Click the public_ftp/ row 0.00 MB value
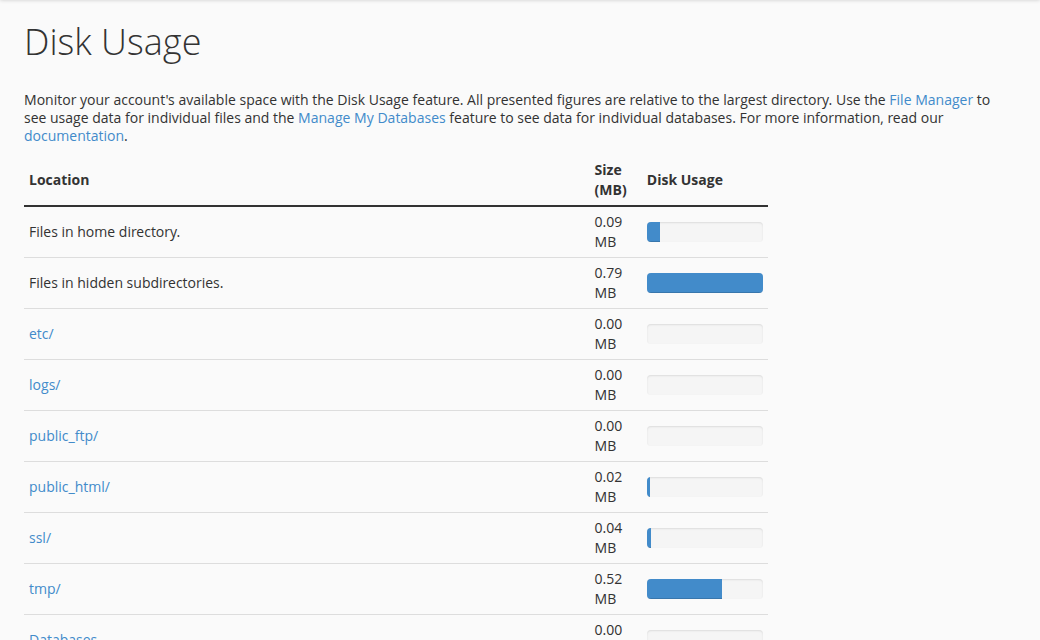The image size is (1040, 640). (608, 436)
